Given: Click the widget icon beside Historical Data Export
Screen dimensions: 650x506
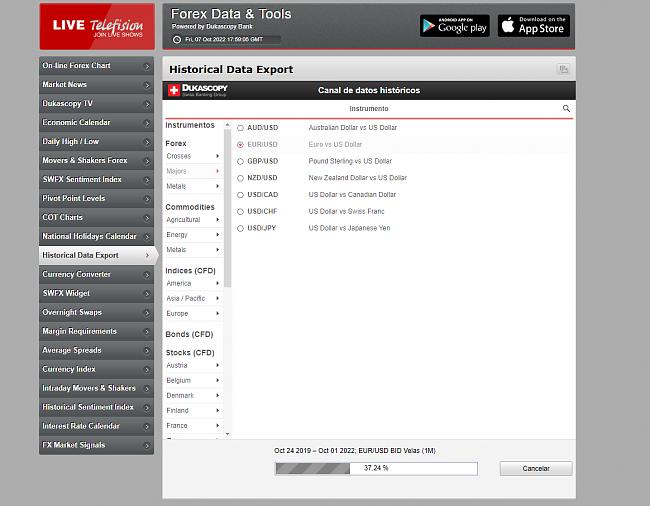Looking at the screenshot, I should (x=563, y=69).
